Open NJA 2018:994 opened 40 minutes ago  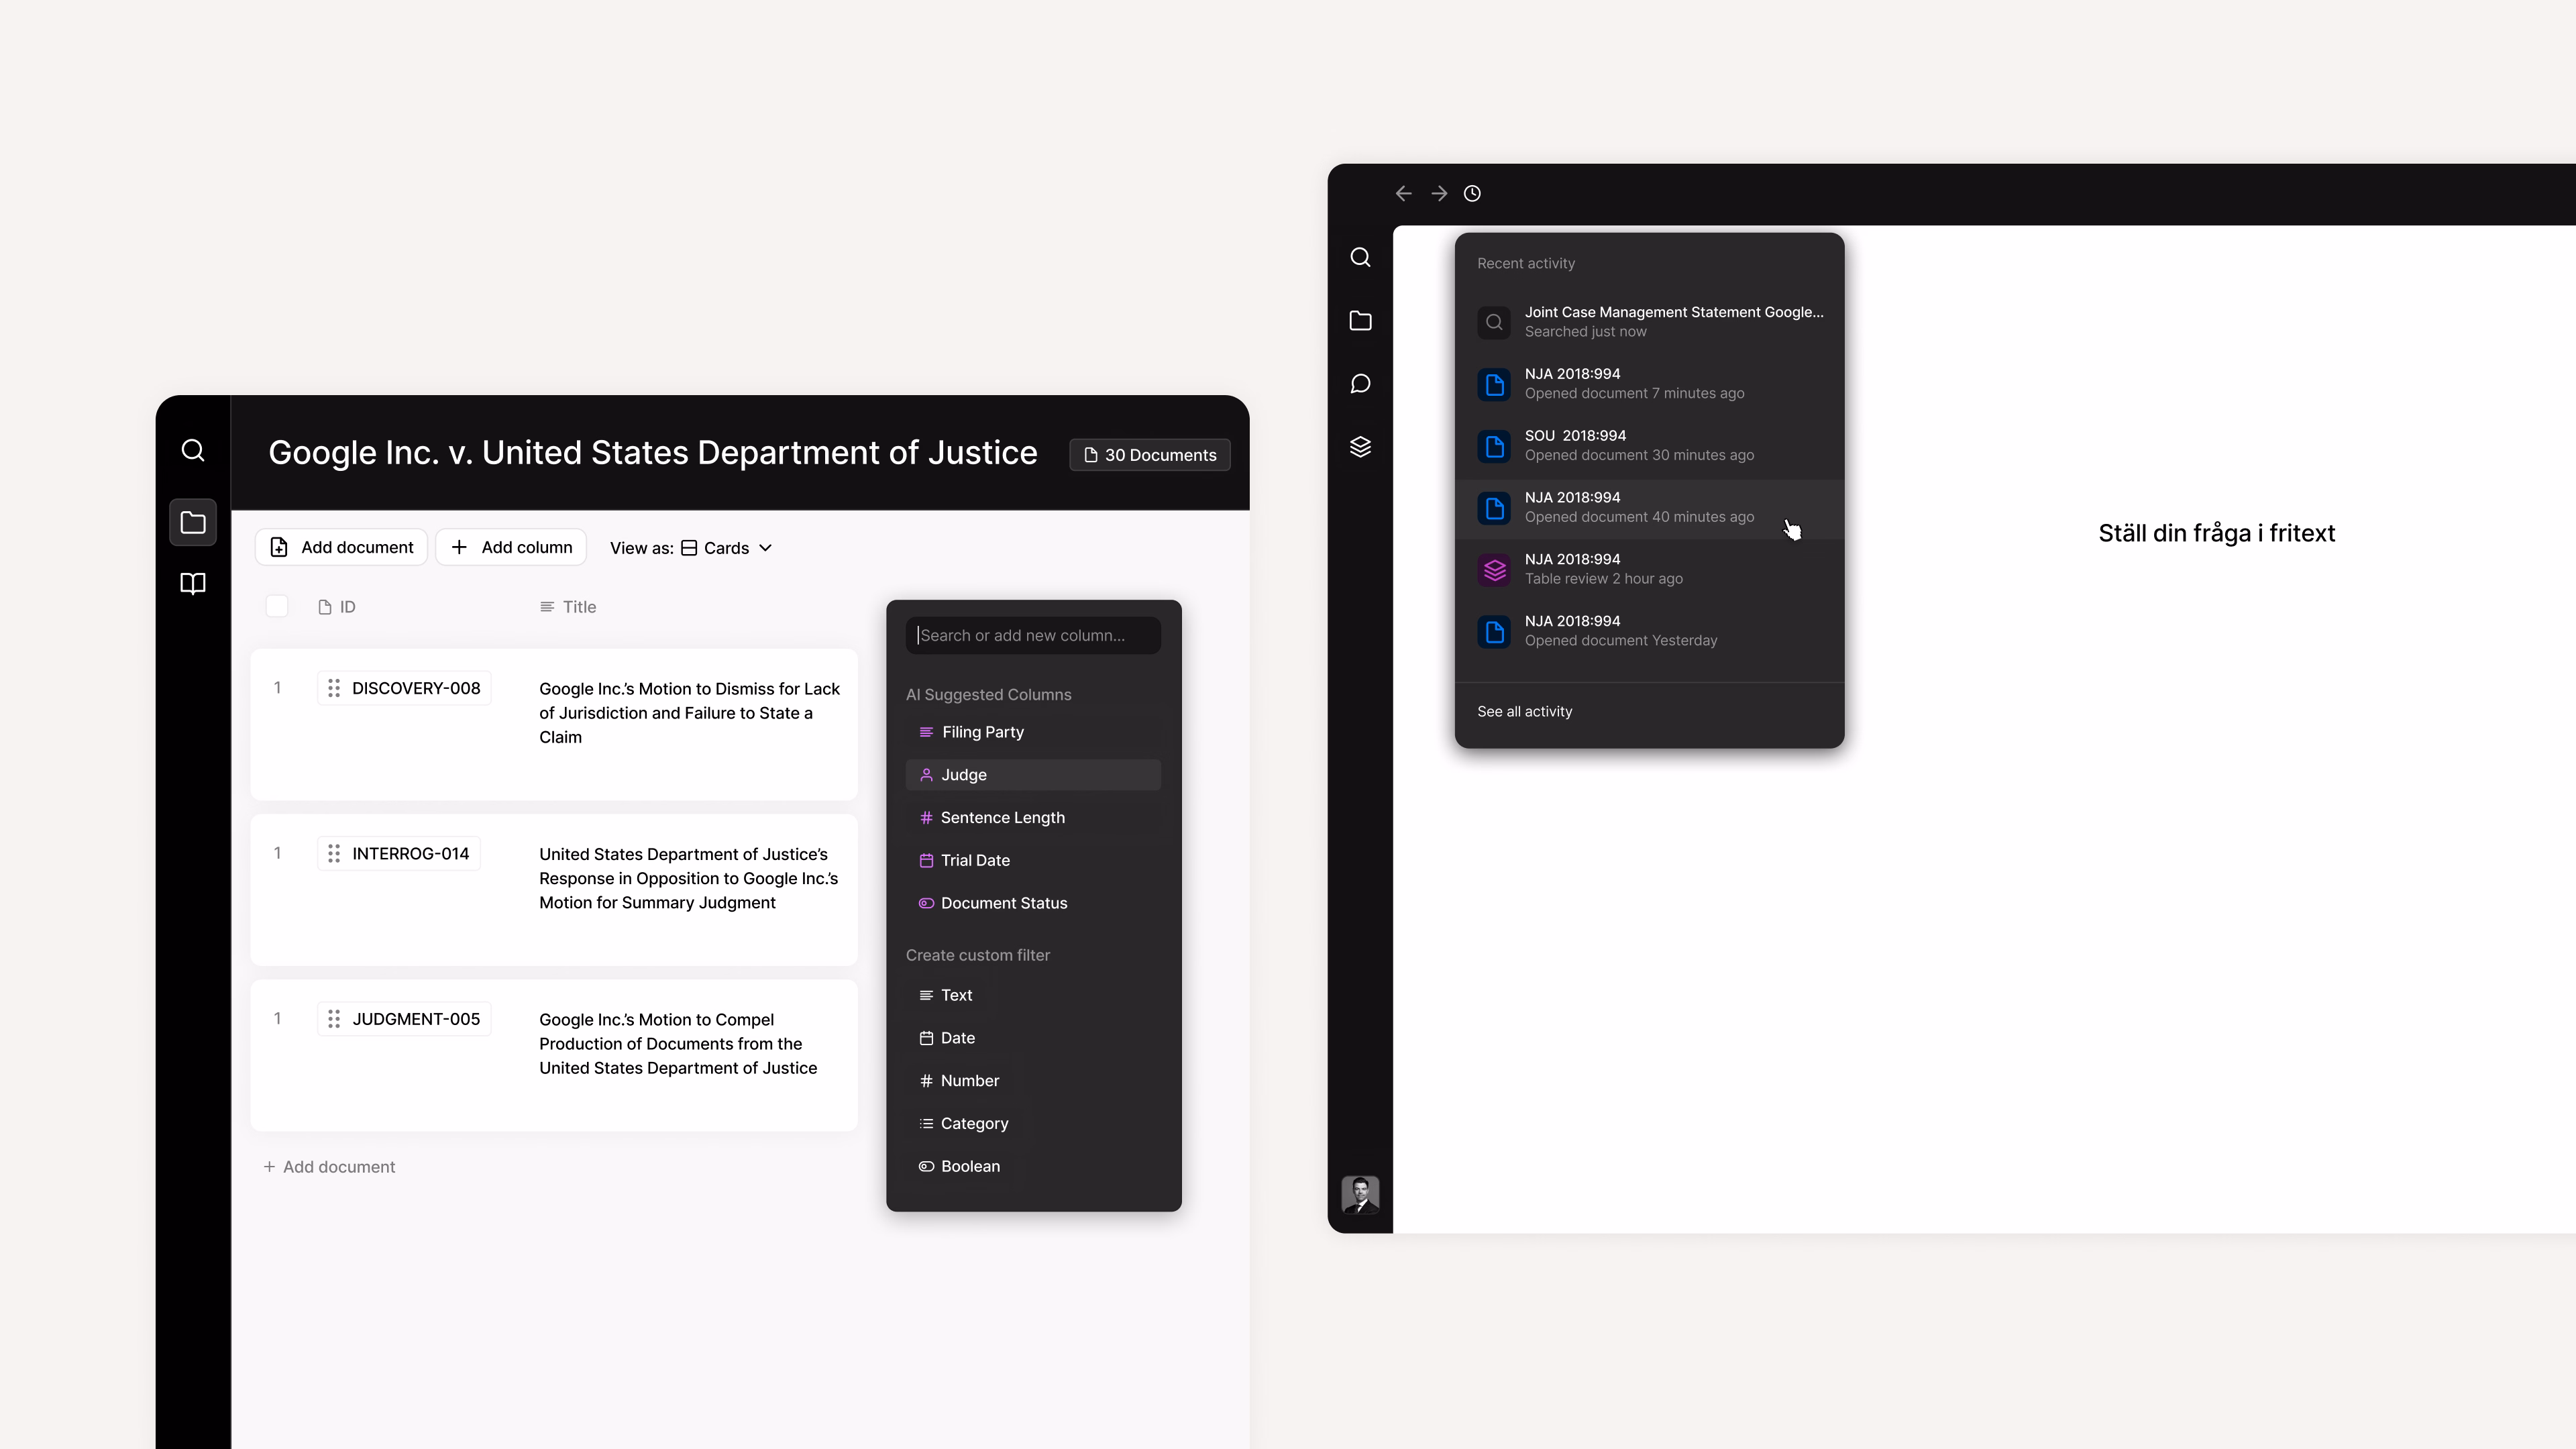click(x=1650, y=508)
